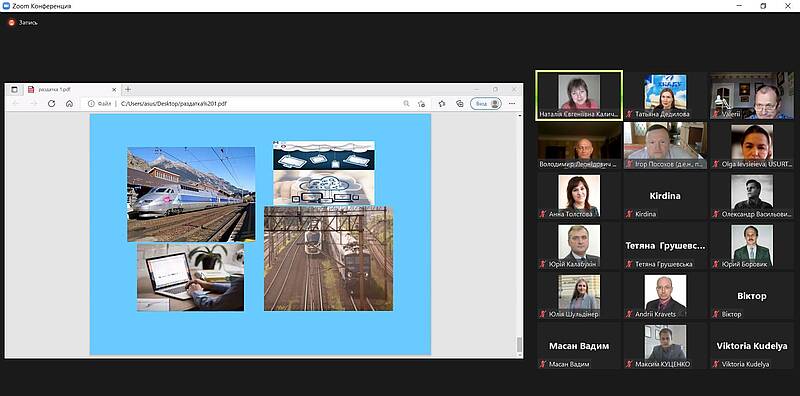Add a new browser tab
Viewport: 800px width, 396px height.
[128, 89]
